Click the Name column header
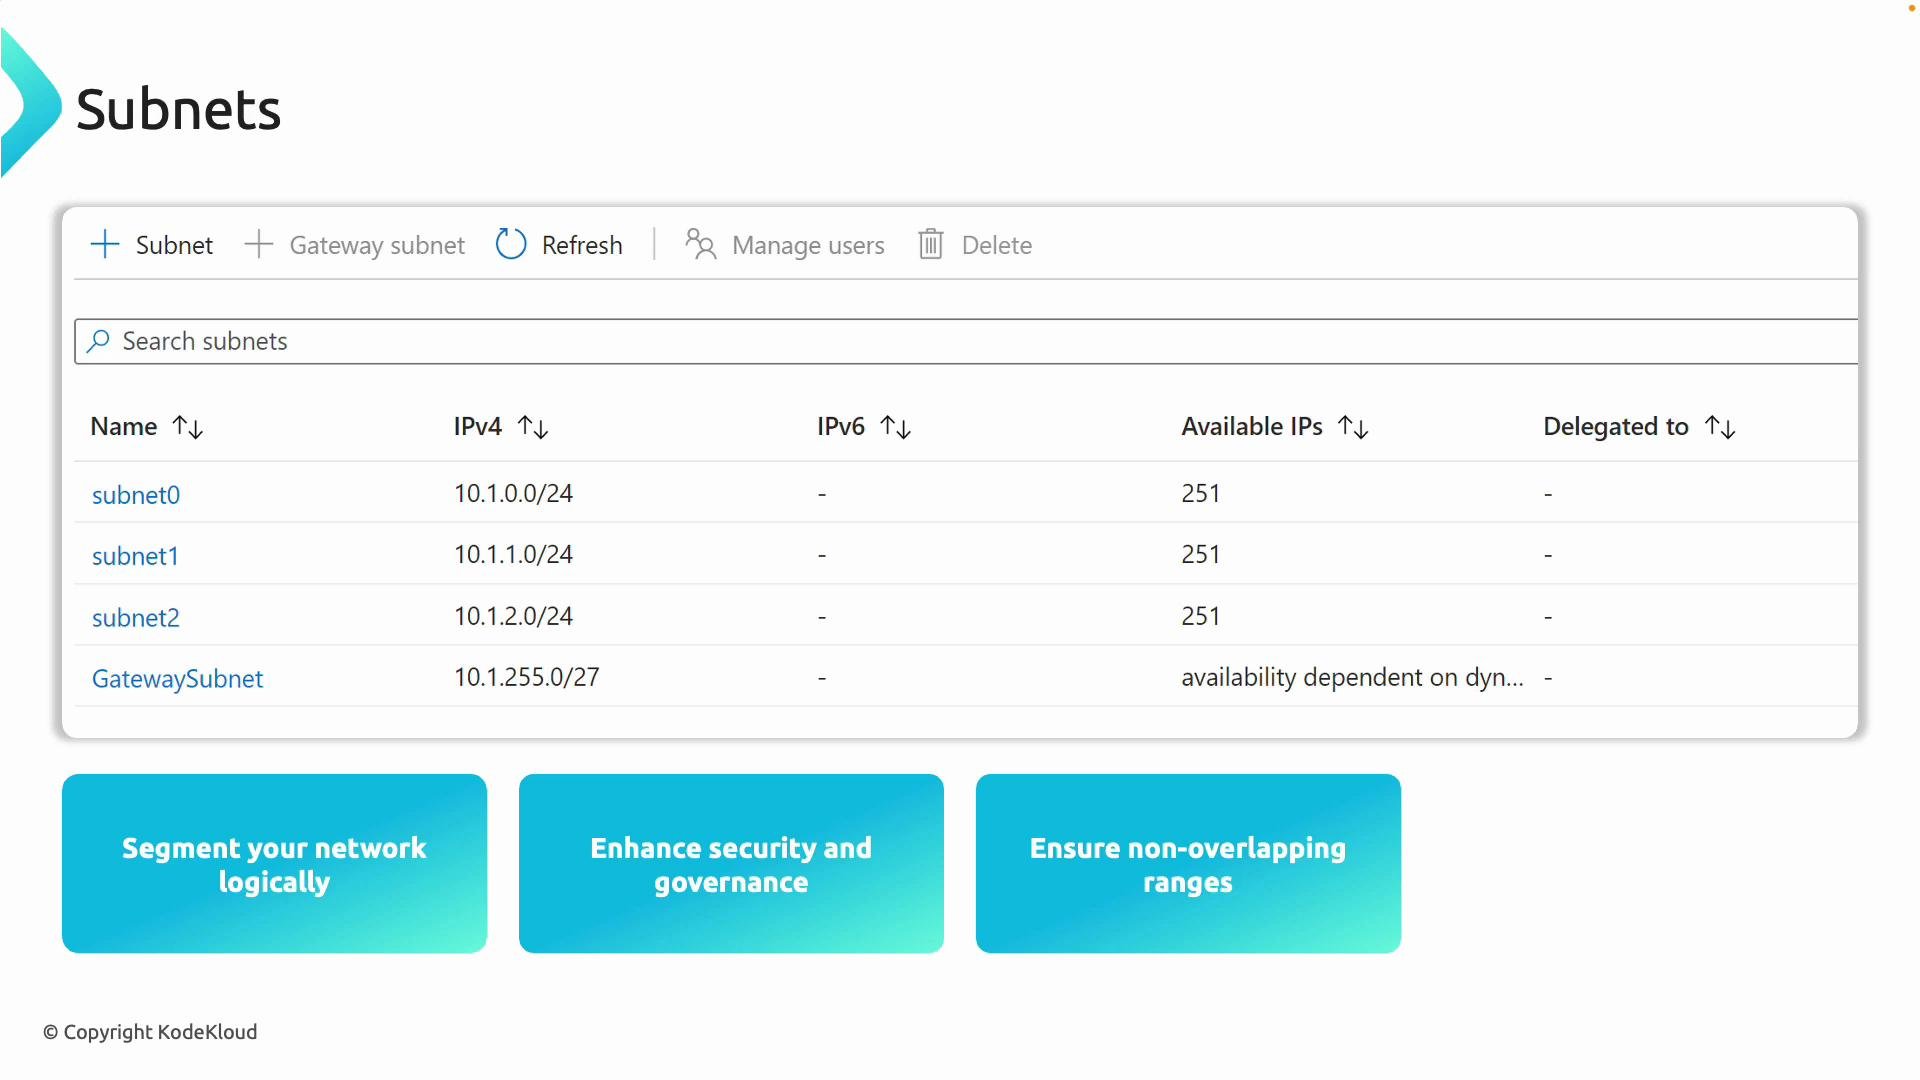Screen dimensions: 1920x1080 pos(124,427)
